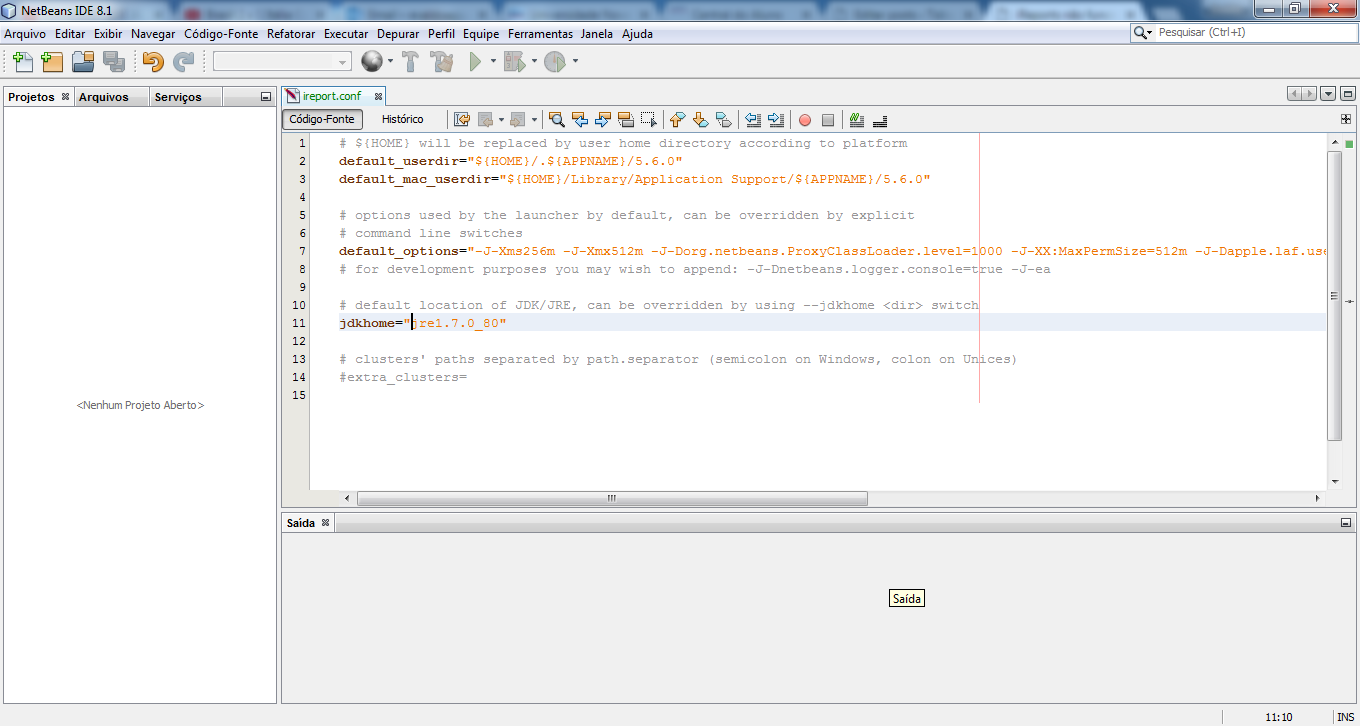Click the Find Next Occurrence icon
1360x726 pixels.
pos(602,120)
